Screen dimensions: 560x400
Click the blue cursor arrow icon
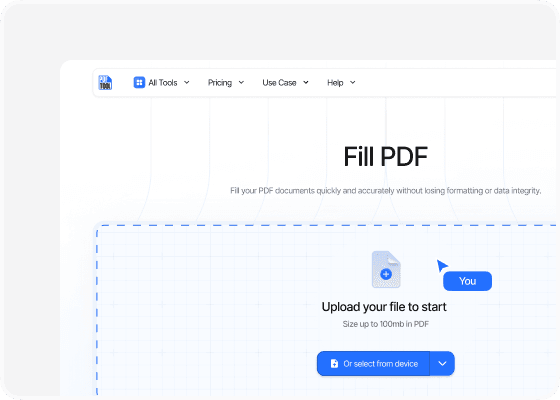tap(442, 265)
